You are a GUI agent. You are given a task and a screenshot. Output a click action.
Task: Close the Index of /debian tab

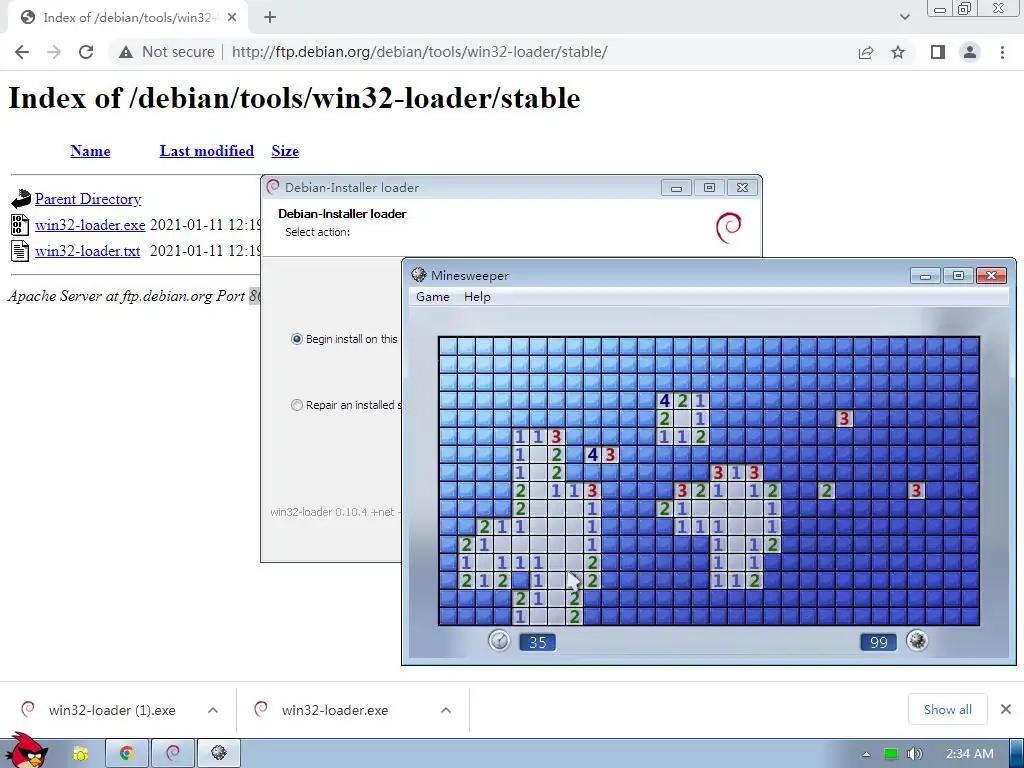pos(232,18)
